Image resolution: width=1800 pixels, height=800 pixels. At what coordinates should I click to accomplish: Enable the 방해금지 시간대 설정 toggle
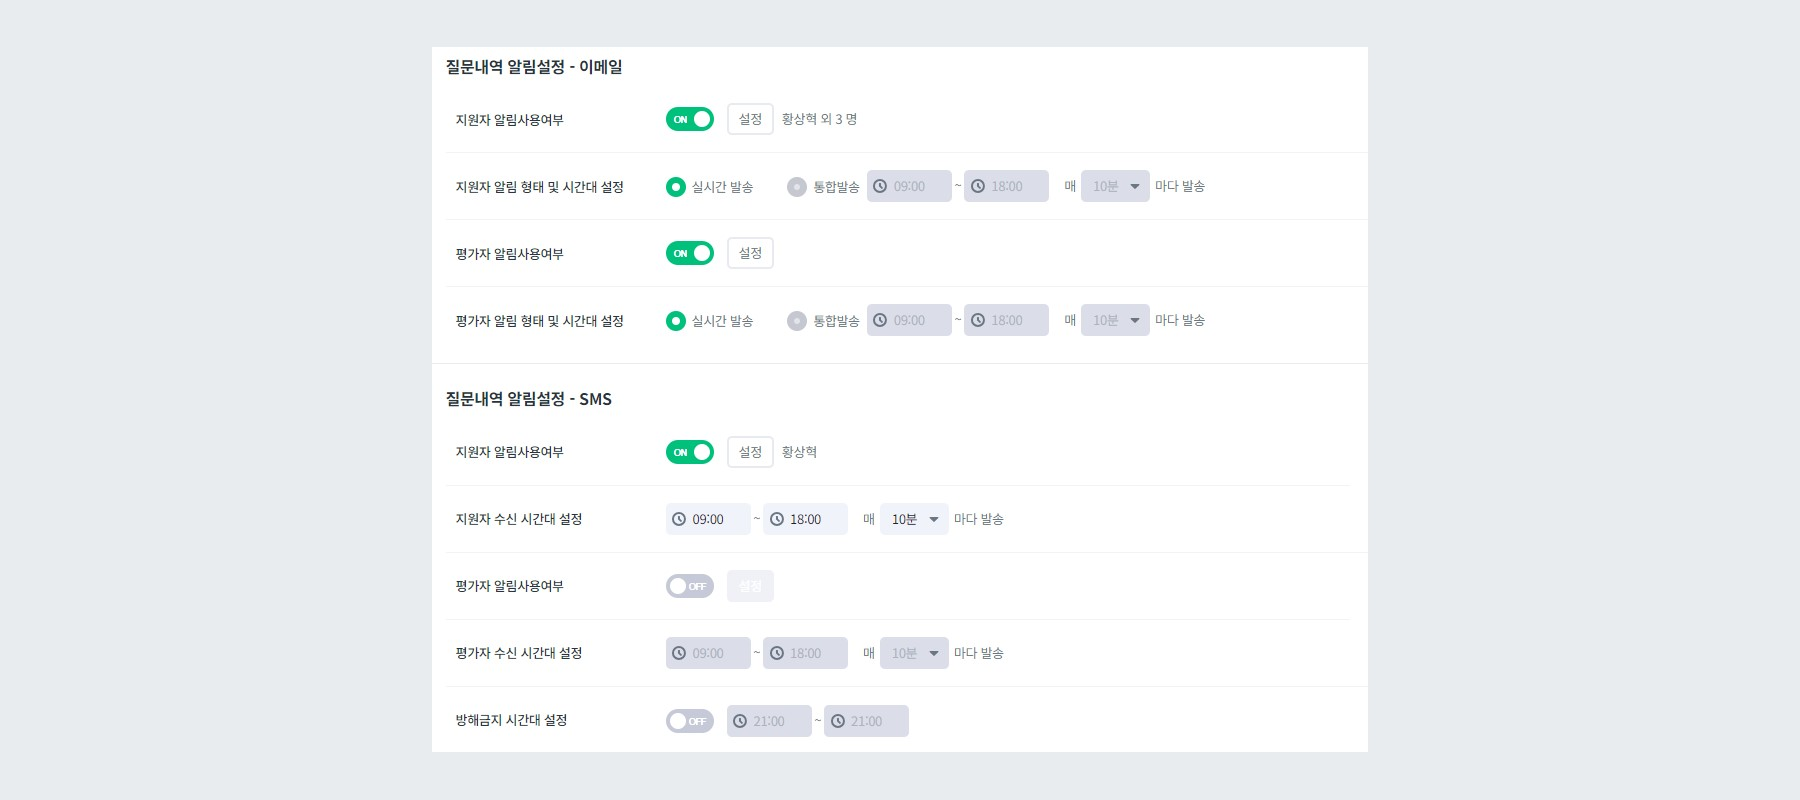click(x=690, y=720)
